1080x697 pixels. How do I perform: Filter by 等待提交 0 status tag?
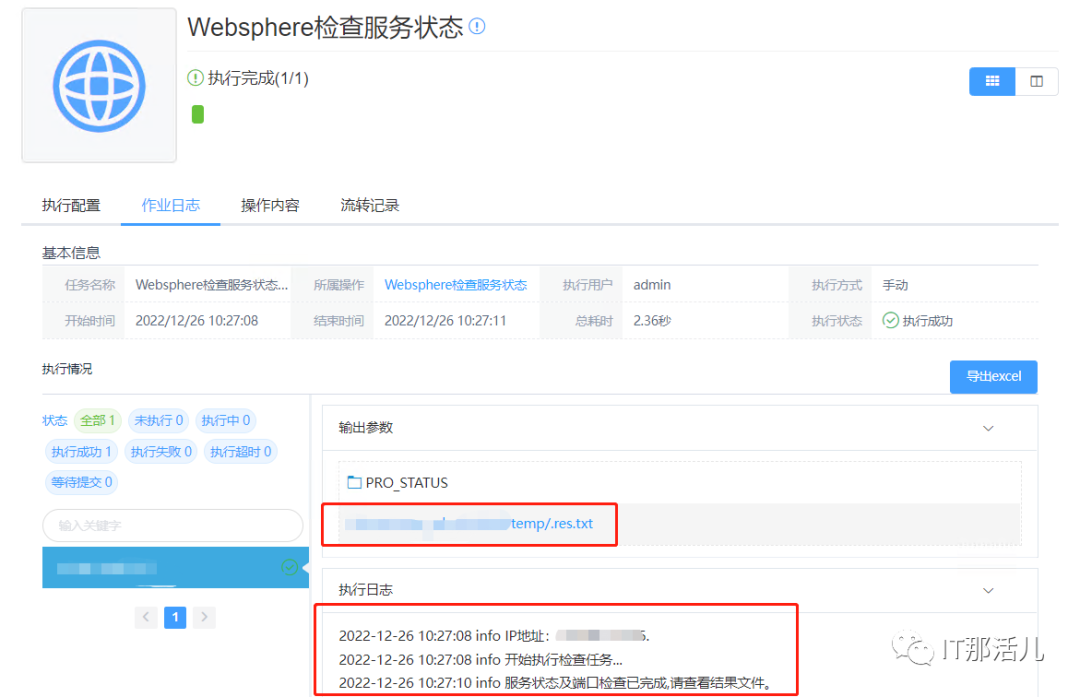coord(81,482)
